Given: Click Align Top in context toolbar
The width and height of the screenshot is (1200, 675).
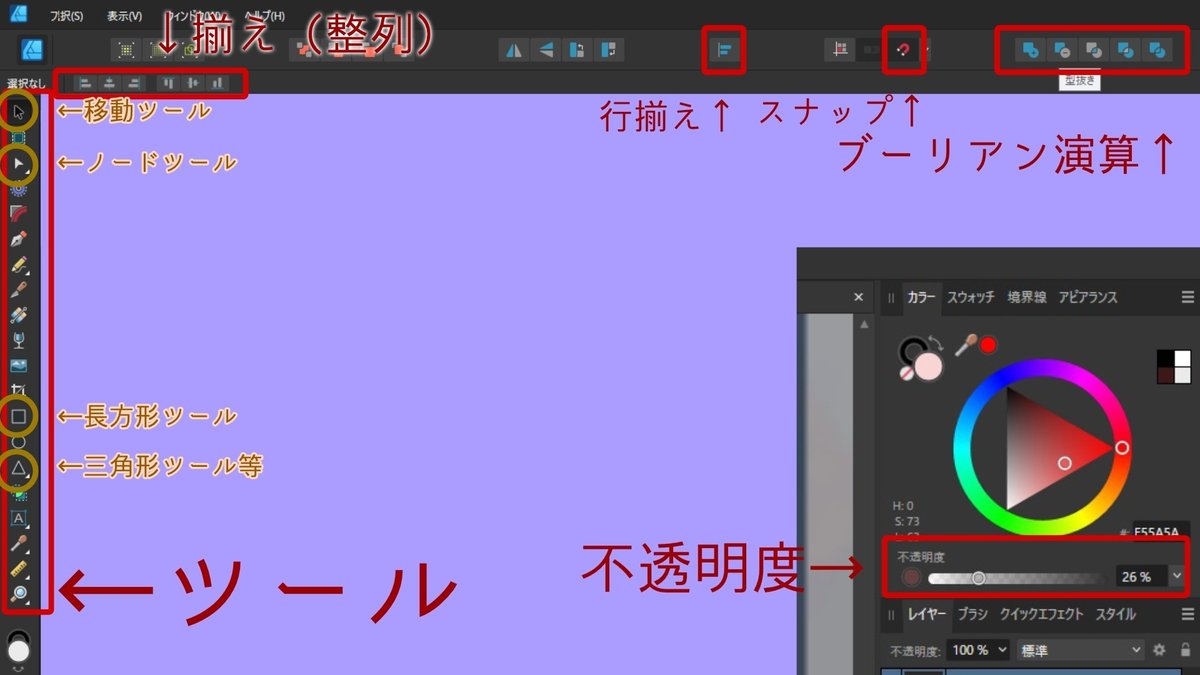Looking at the screenshot, I should (168, 83).
